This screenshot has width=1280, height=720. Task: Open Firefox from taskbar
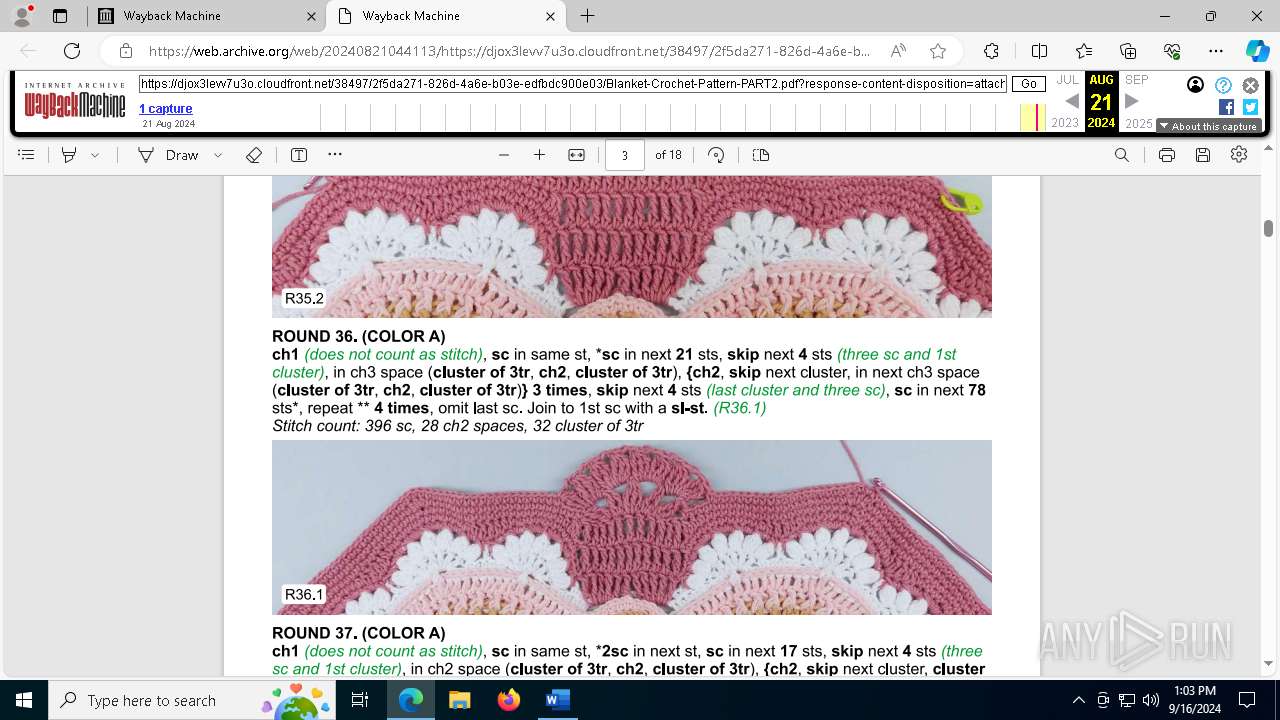[x=508, y=700]
